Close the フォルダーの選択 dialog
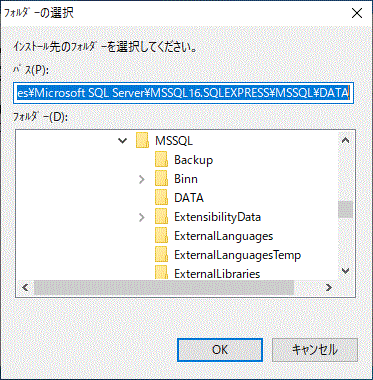 click(x=357, y=13)
